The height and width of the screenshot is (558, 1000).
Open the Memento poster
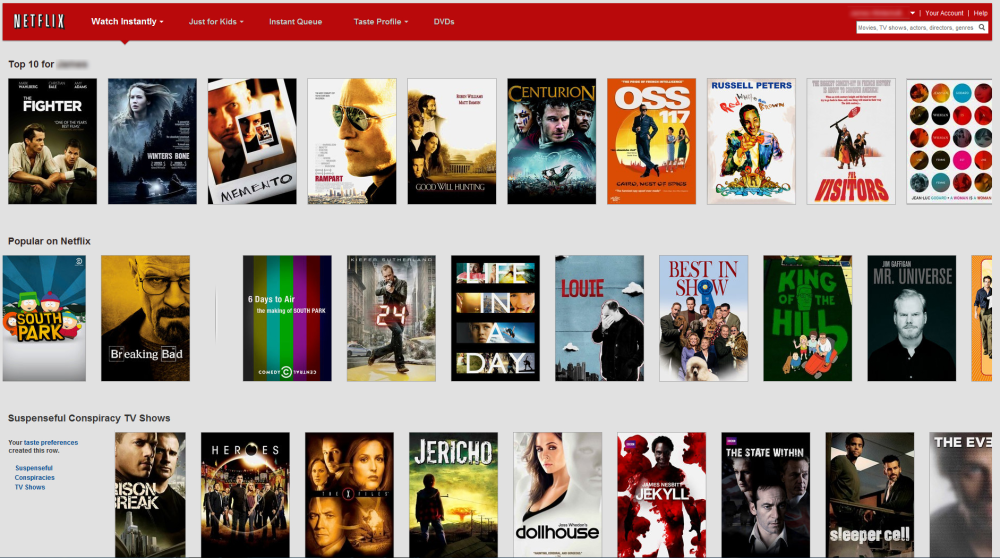coord(252,141)
